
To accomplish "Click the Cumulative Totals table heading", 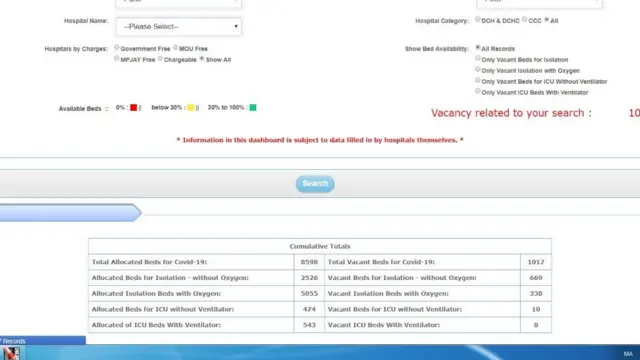I will click(320, 246).
